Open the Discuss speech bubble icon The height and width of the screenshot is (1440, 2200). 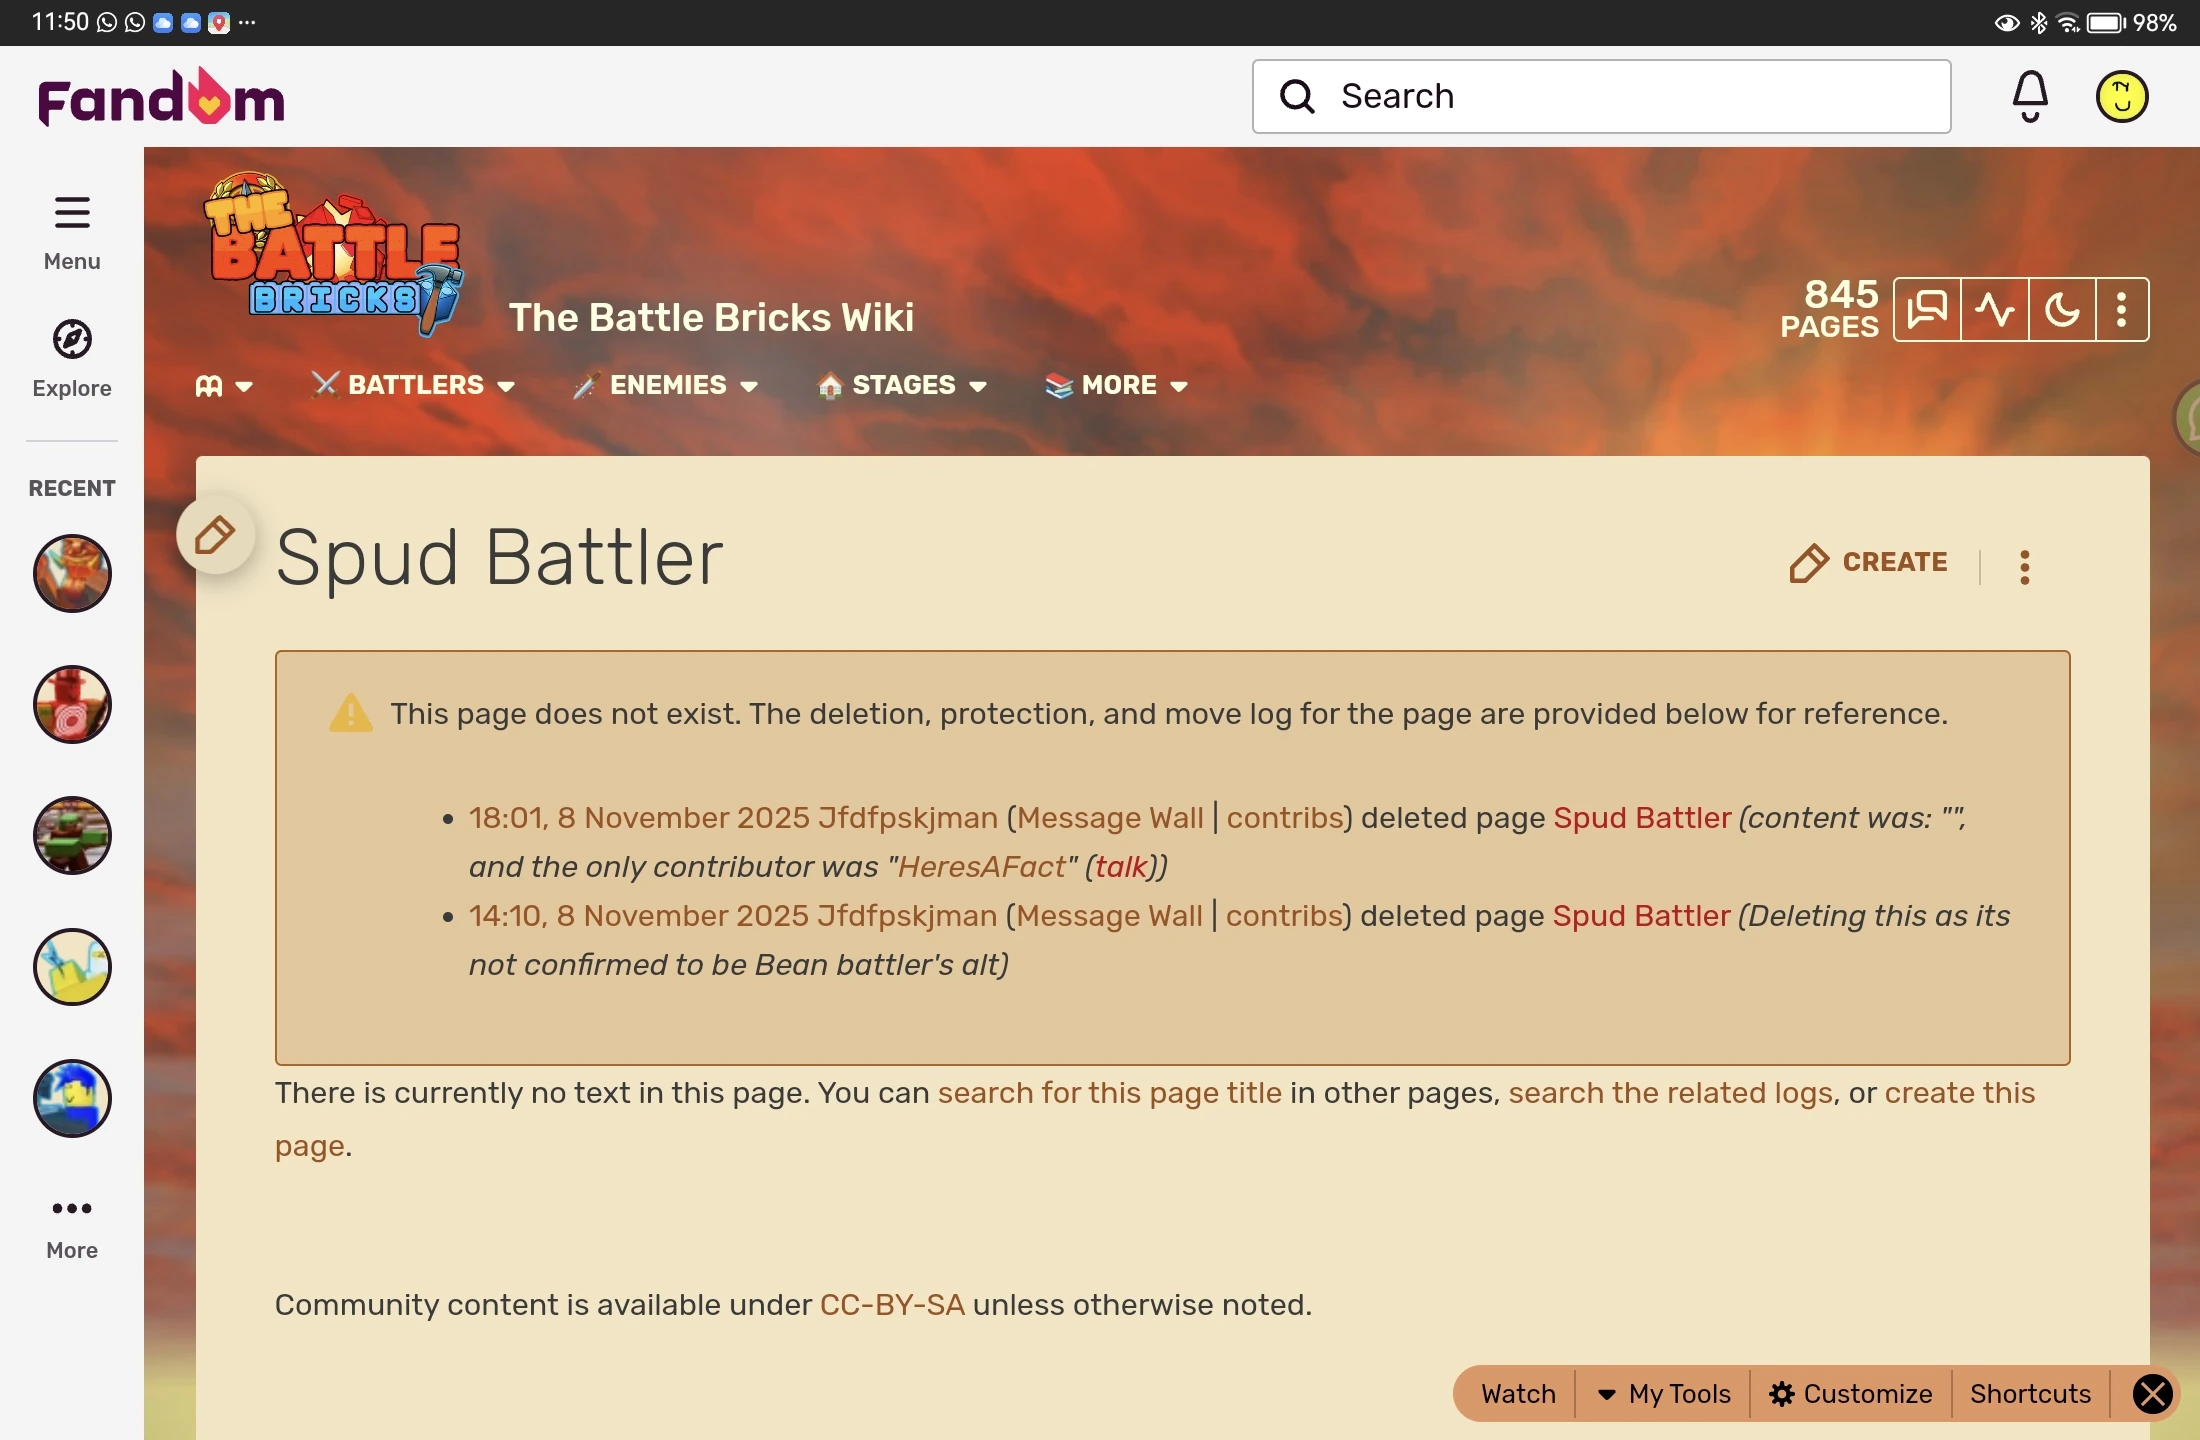[1926, 310]
